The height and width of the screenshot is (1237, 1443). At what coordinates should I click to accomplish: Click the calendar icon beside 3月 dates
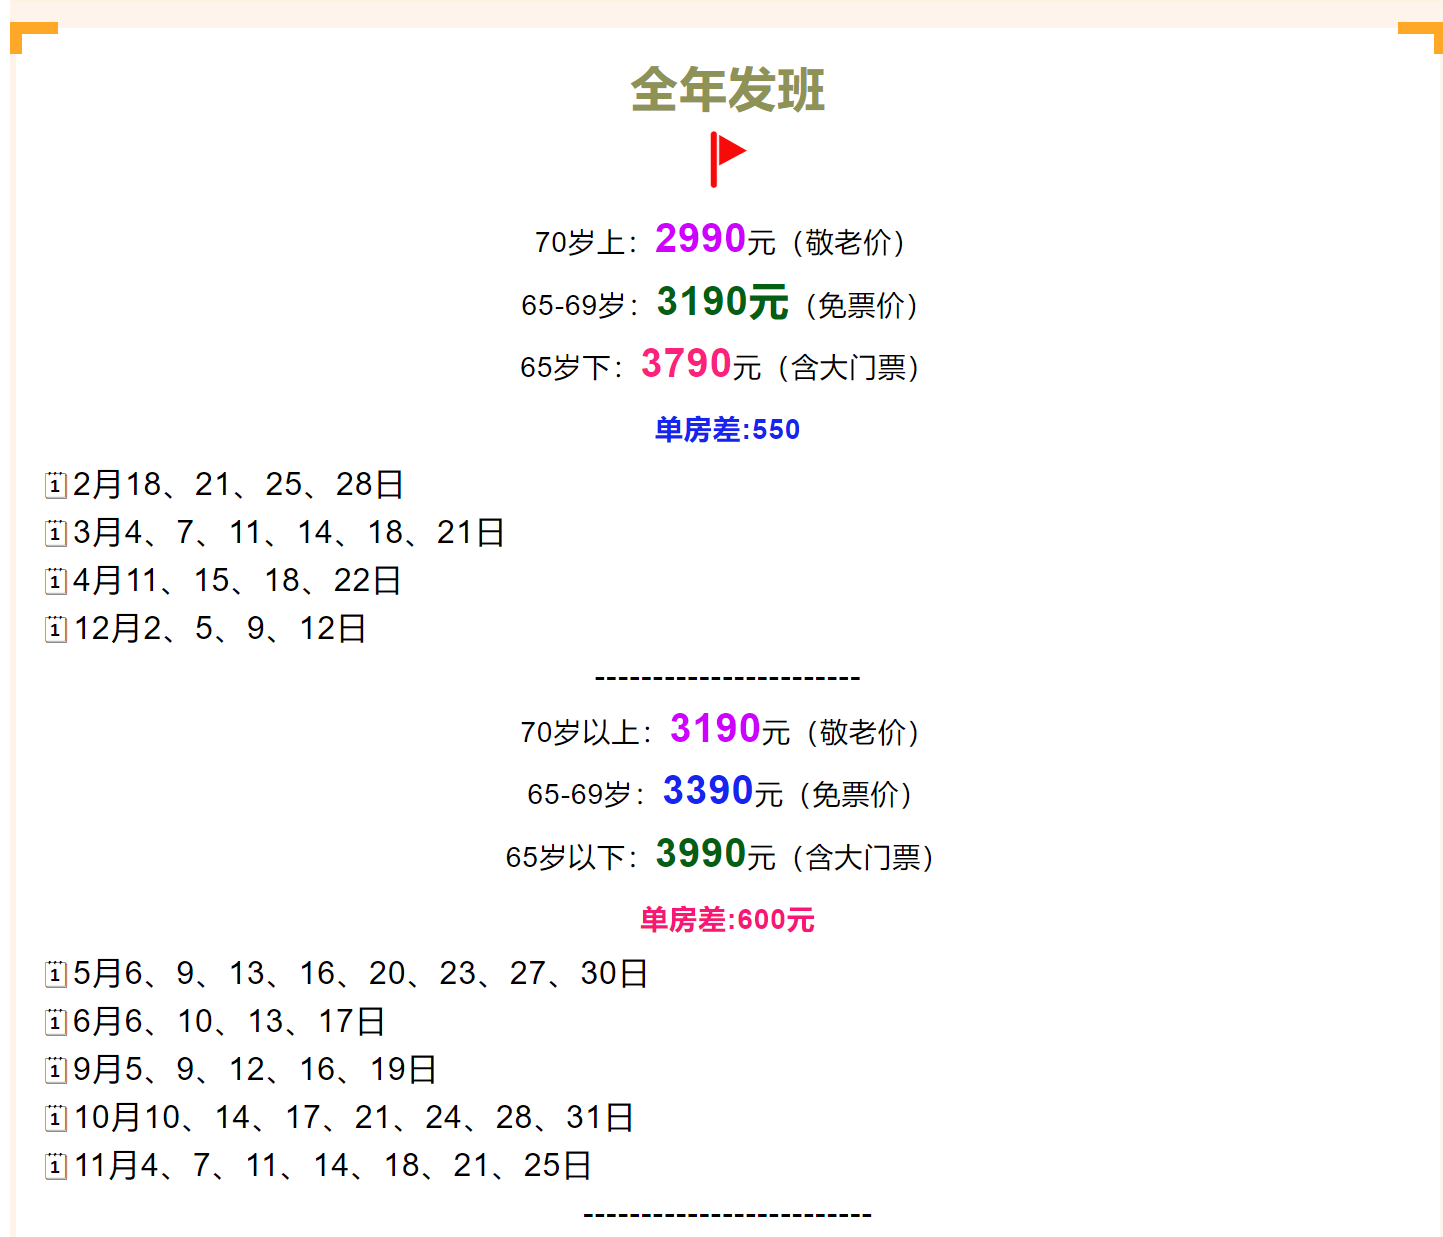pyautogui.click(x=56, y=533)
